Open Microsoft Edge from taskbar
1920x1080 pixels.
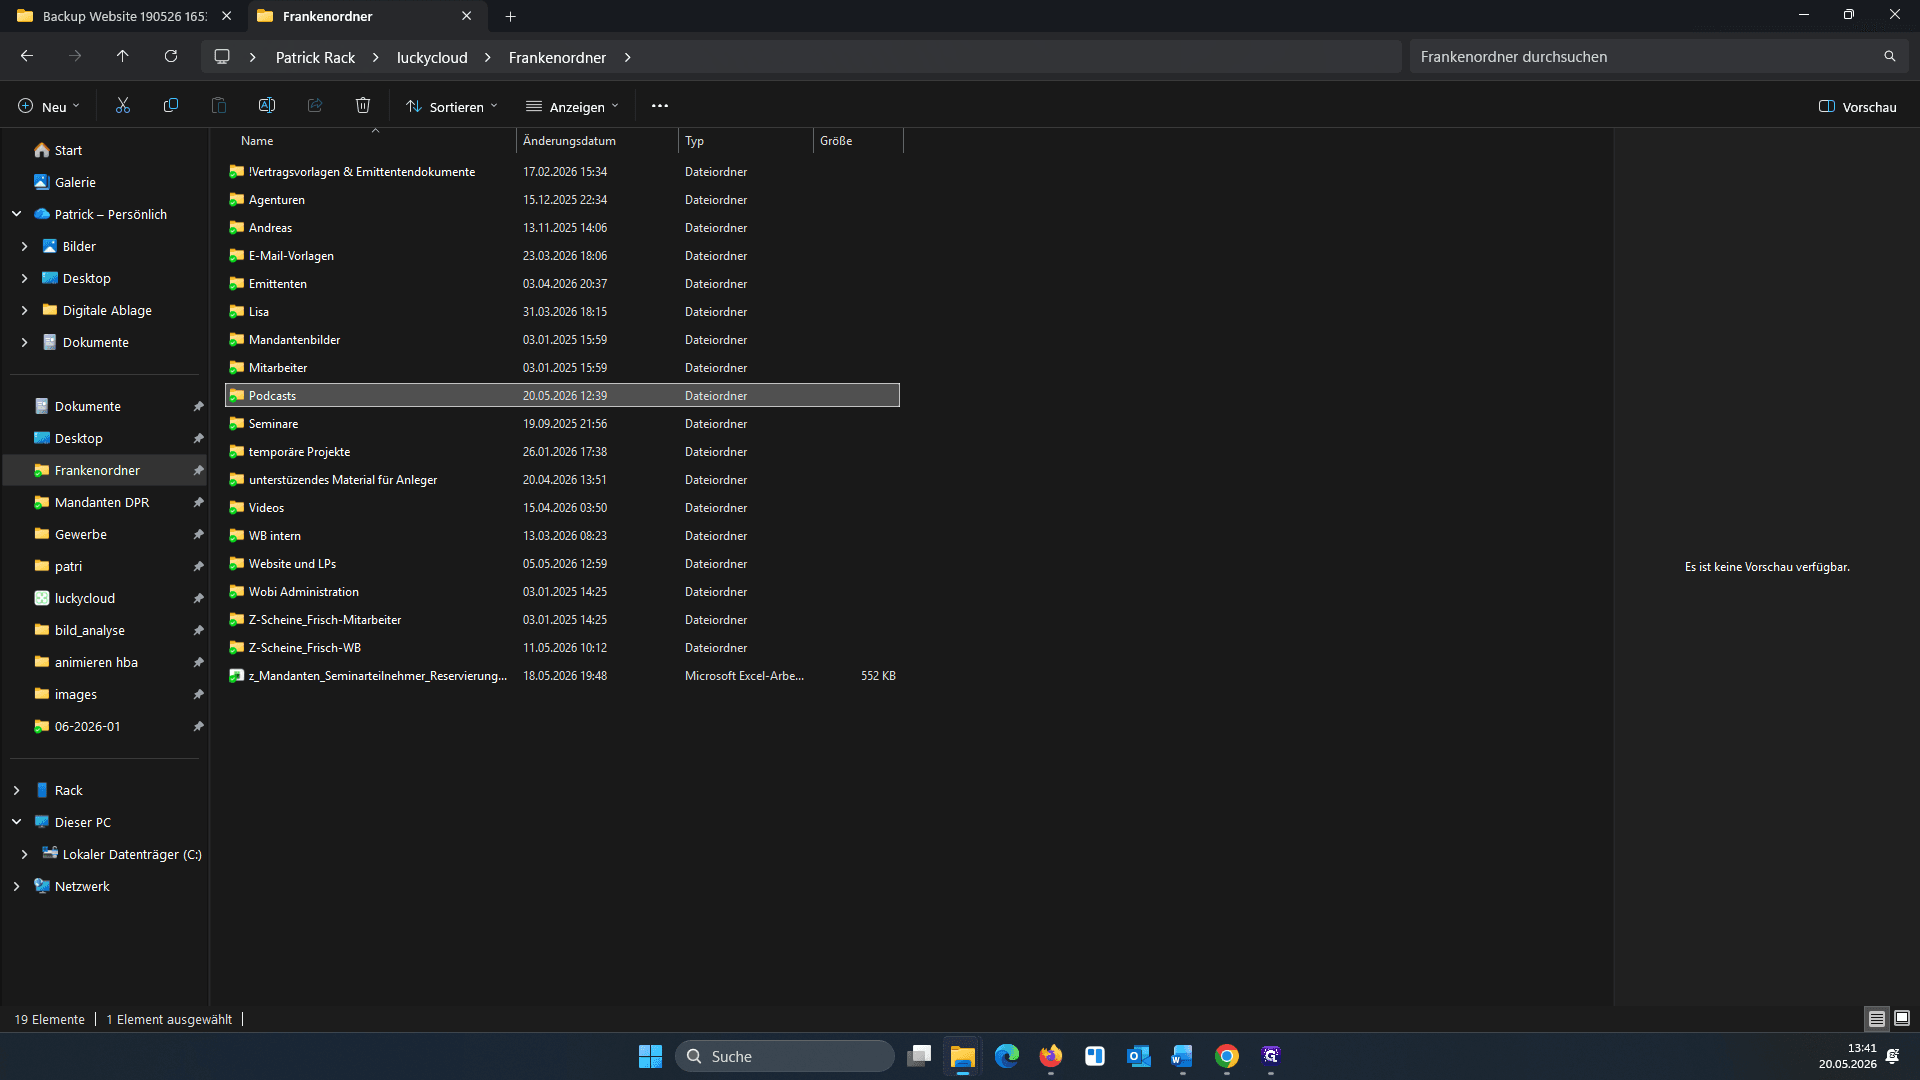(x=1007, y=1056)
